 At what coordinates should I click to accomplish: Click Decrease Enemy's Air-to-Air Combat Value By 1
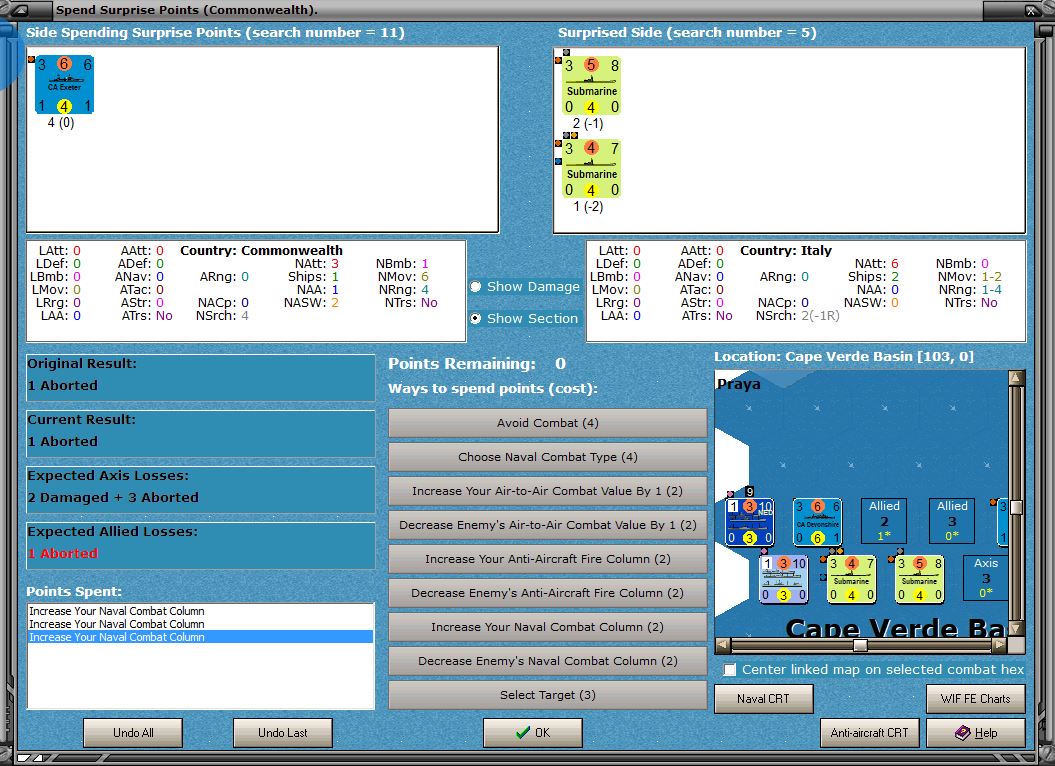(x=548, y=525)
